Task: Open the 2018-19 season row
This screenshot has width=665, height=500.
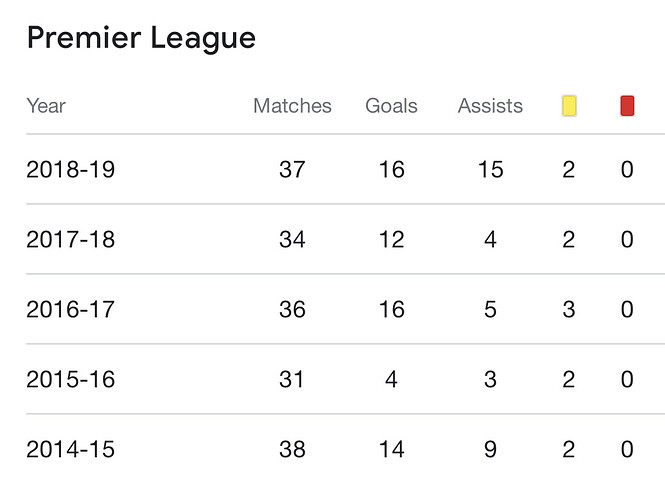Action: coord(70,169)
